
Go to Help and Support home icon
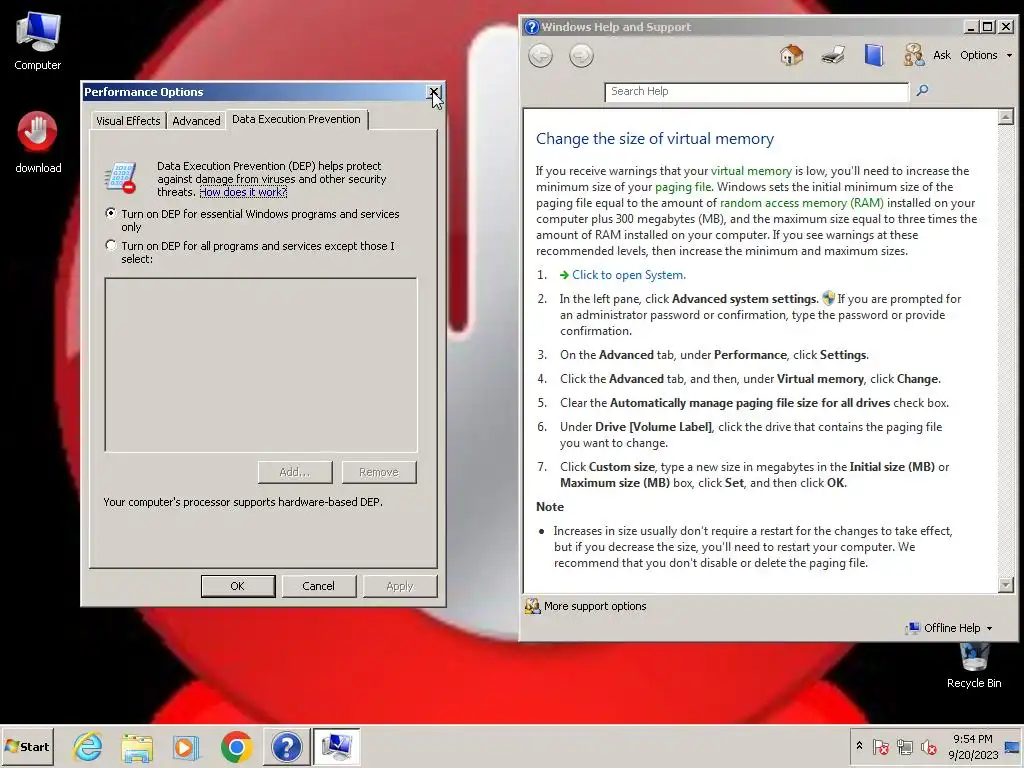792,56
